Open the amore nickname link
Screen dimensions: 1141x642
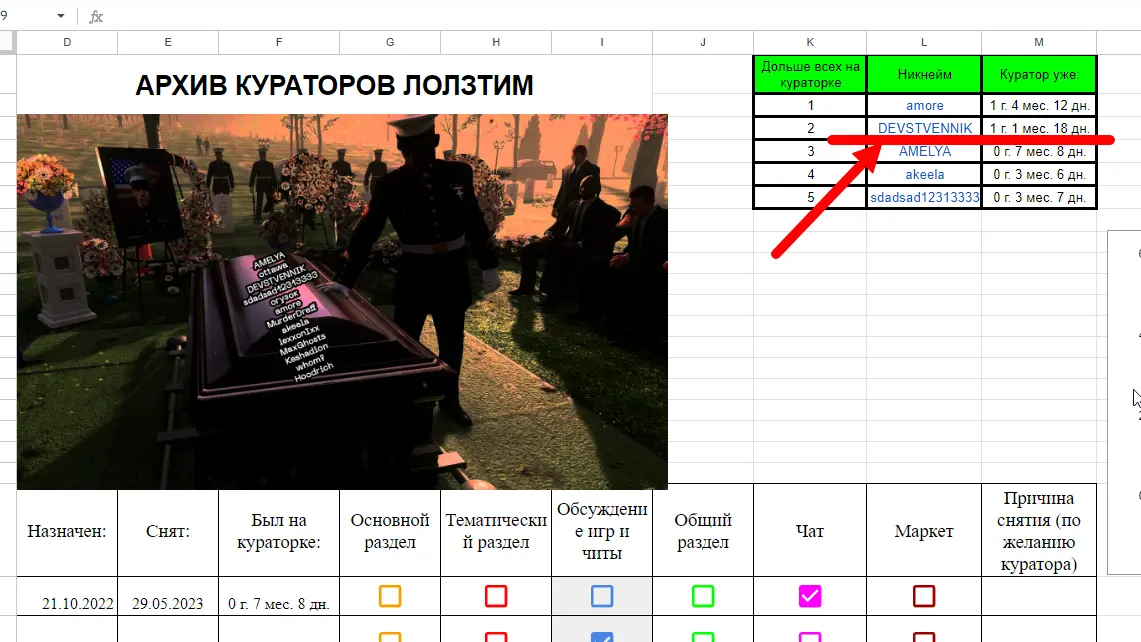pos(925,106)
